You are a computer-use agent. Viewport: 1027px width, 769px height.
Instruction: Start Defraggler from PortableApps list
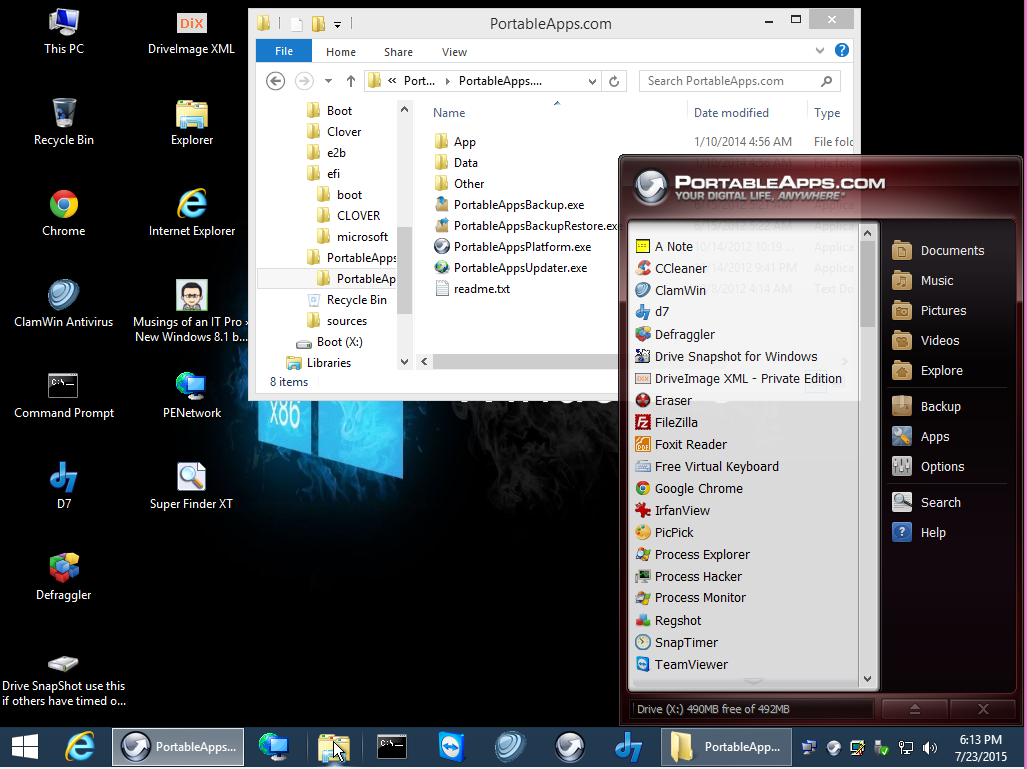pos(675,334)
